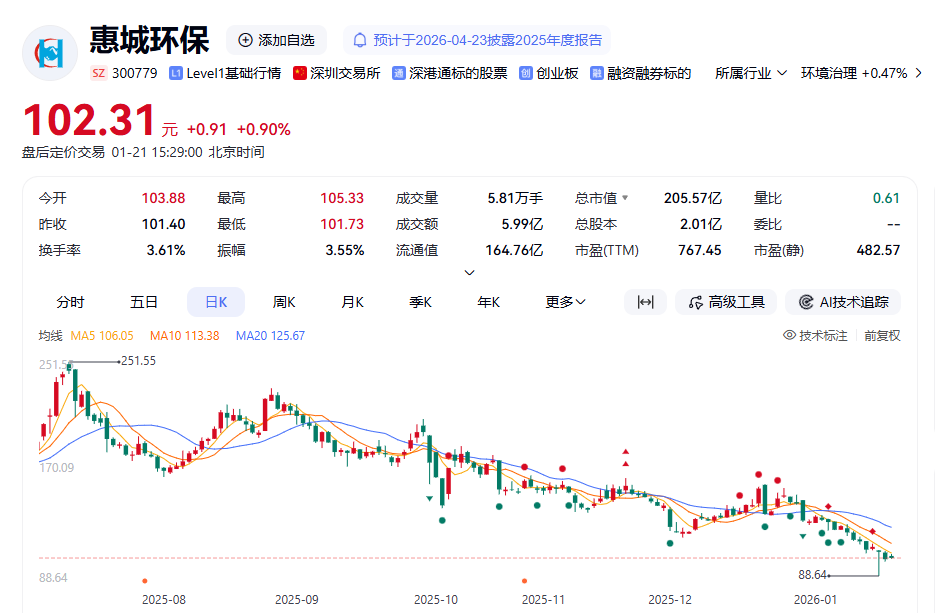Switch to the 分时 chart tab
Image resolution: width=935 pixels, height=613 pixels.
(70, 302)
